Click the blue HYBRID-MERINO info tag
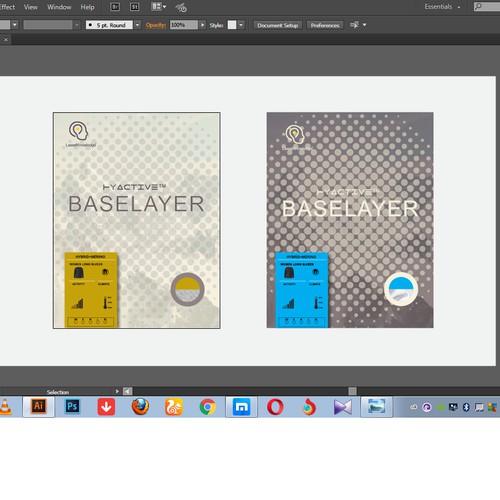The image size is (500, 500). click(302, 290)
